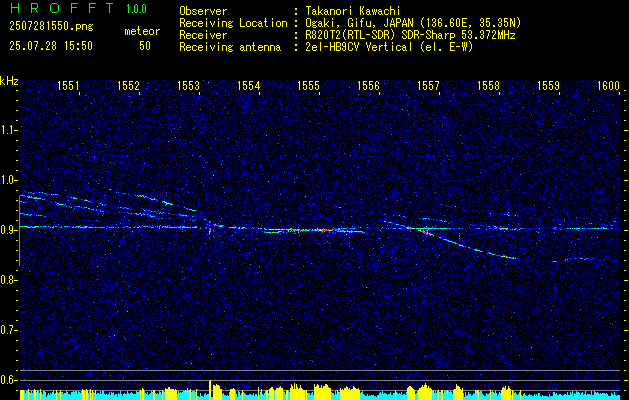Click the Receiving Location label
This screenshot has height=400, width=629.
(233, 23)
